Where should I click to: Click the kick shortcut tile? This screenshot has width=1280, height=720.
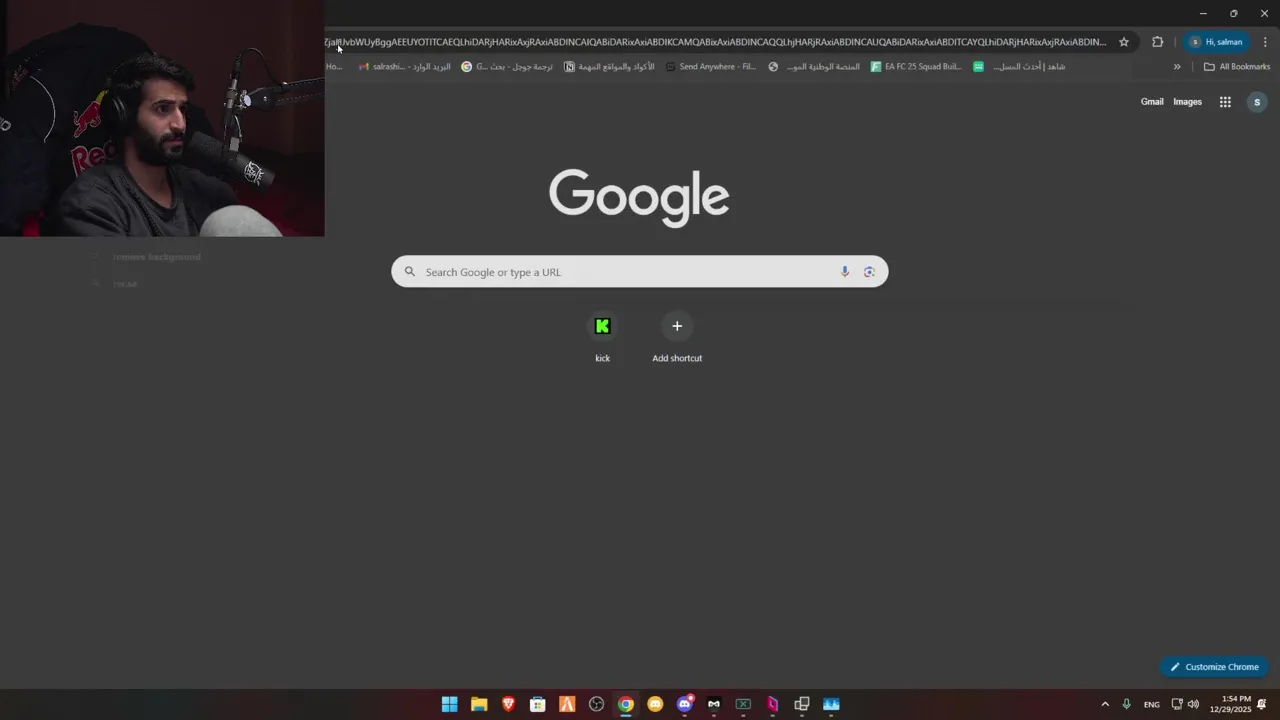pos(602,338)
